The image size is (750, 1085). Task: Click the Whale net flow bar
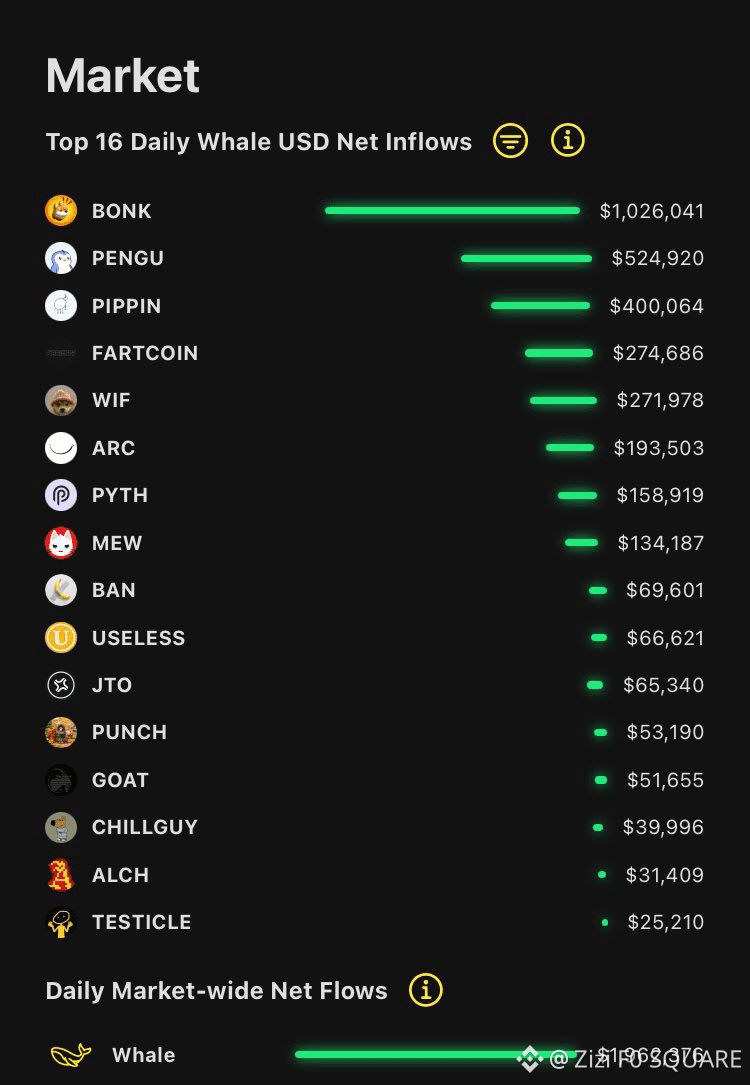coord(435,1055)
